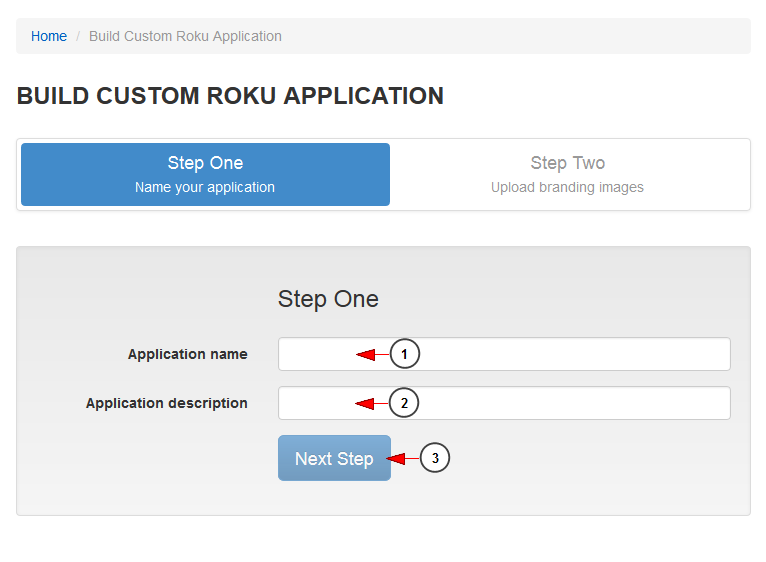Click the Build Custom Roku Application breadcrumb text
This screenshot has height=562, width=766.
(x=185, y=36)
